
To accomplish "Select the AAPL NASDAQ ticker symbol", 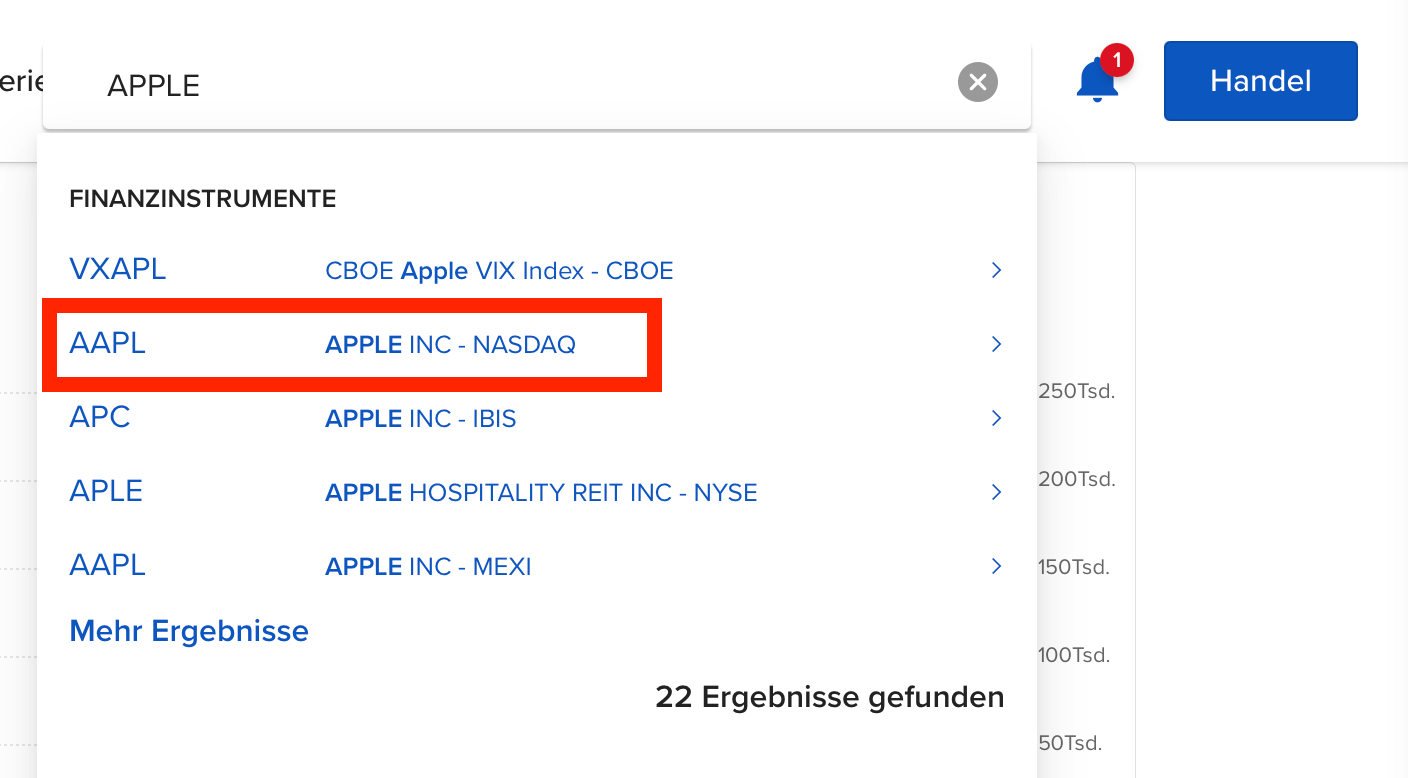I will pos(107,343).
